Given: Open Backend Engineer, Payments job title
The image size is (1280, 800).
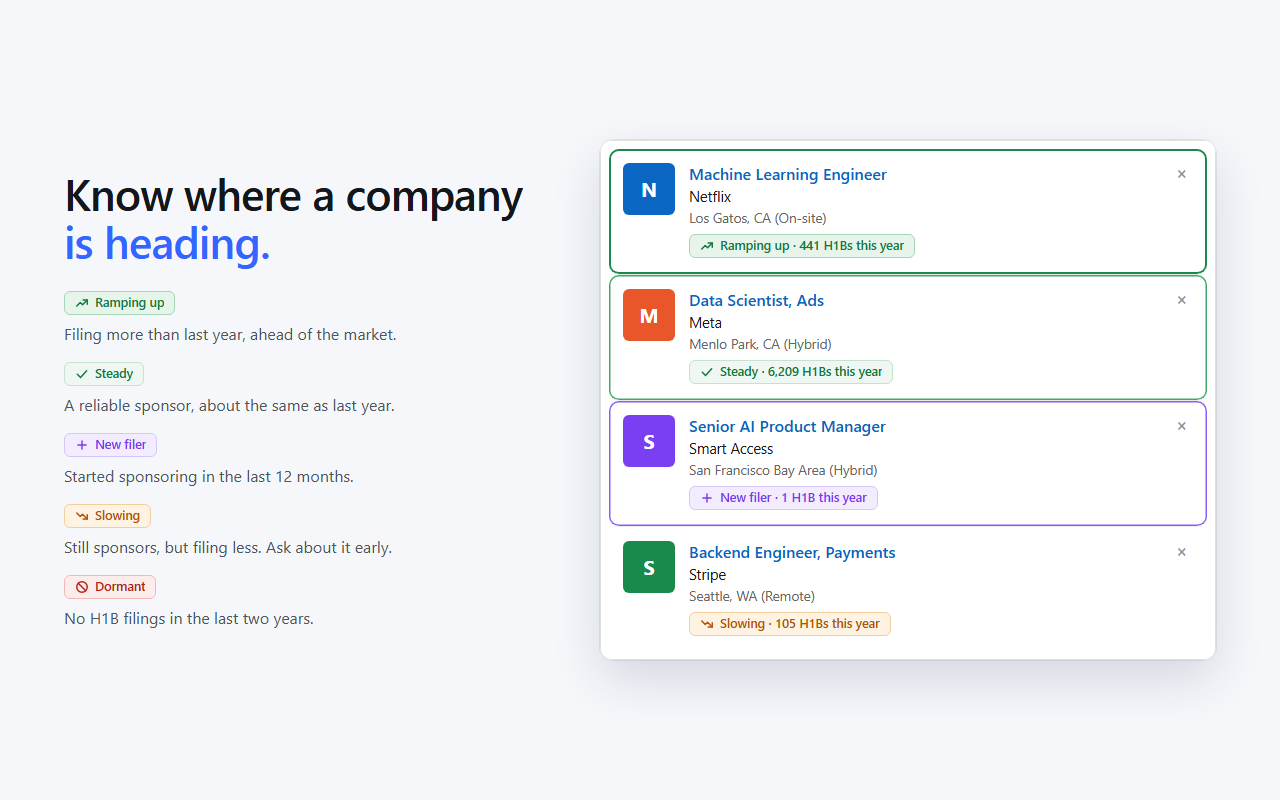Looking at the screenshot, I should [x=792, y=552].
